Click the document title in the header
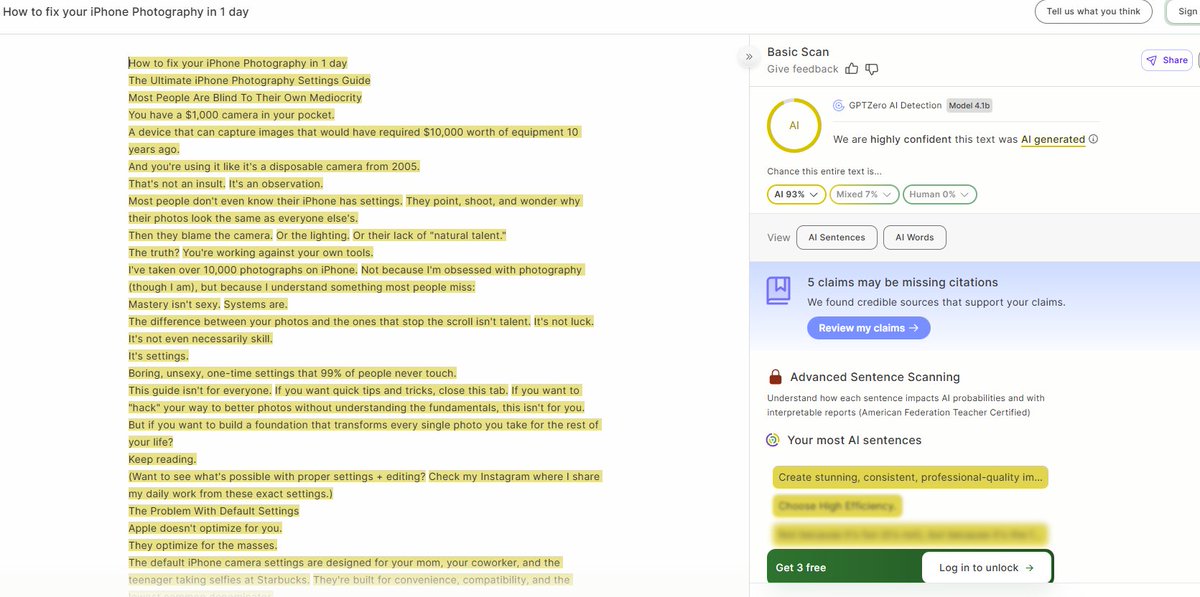 [x=126, y=12]
